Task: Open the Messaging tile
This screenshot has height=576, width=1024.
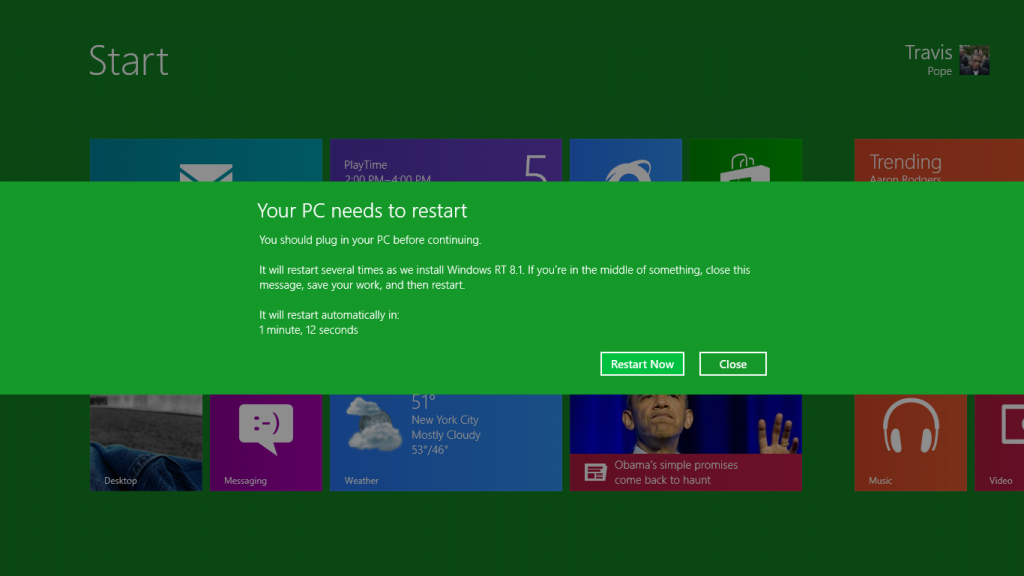Action: click(266, 442)
